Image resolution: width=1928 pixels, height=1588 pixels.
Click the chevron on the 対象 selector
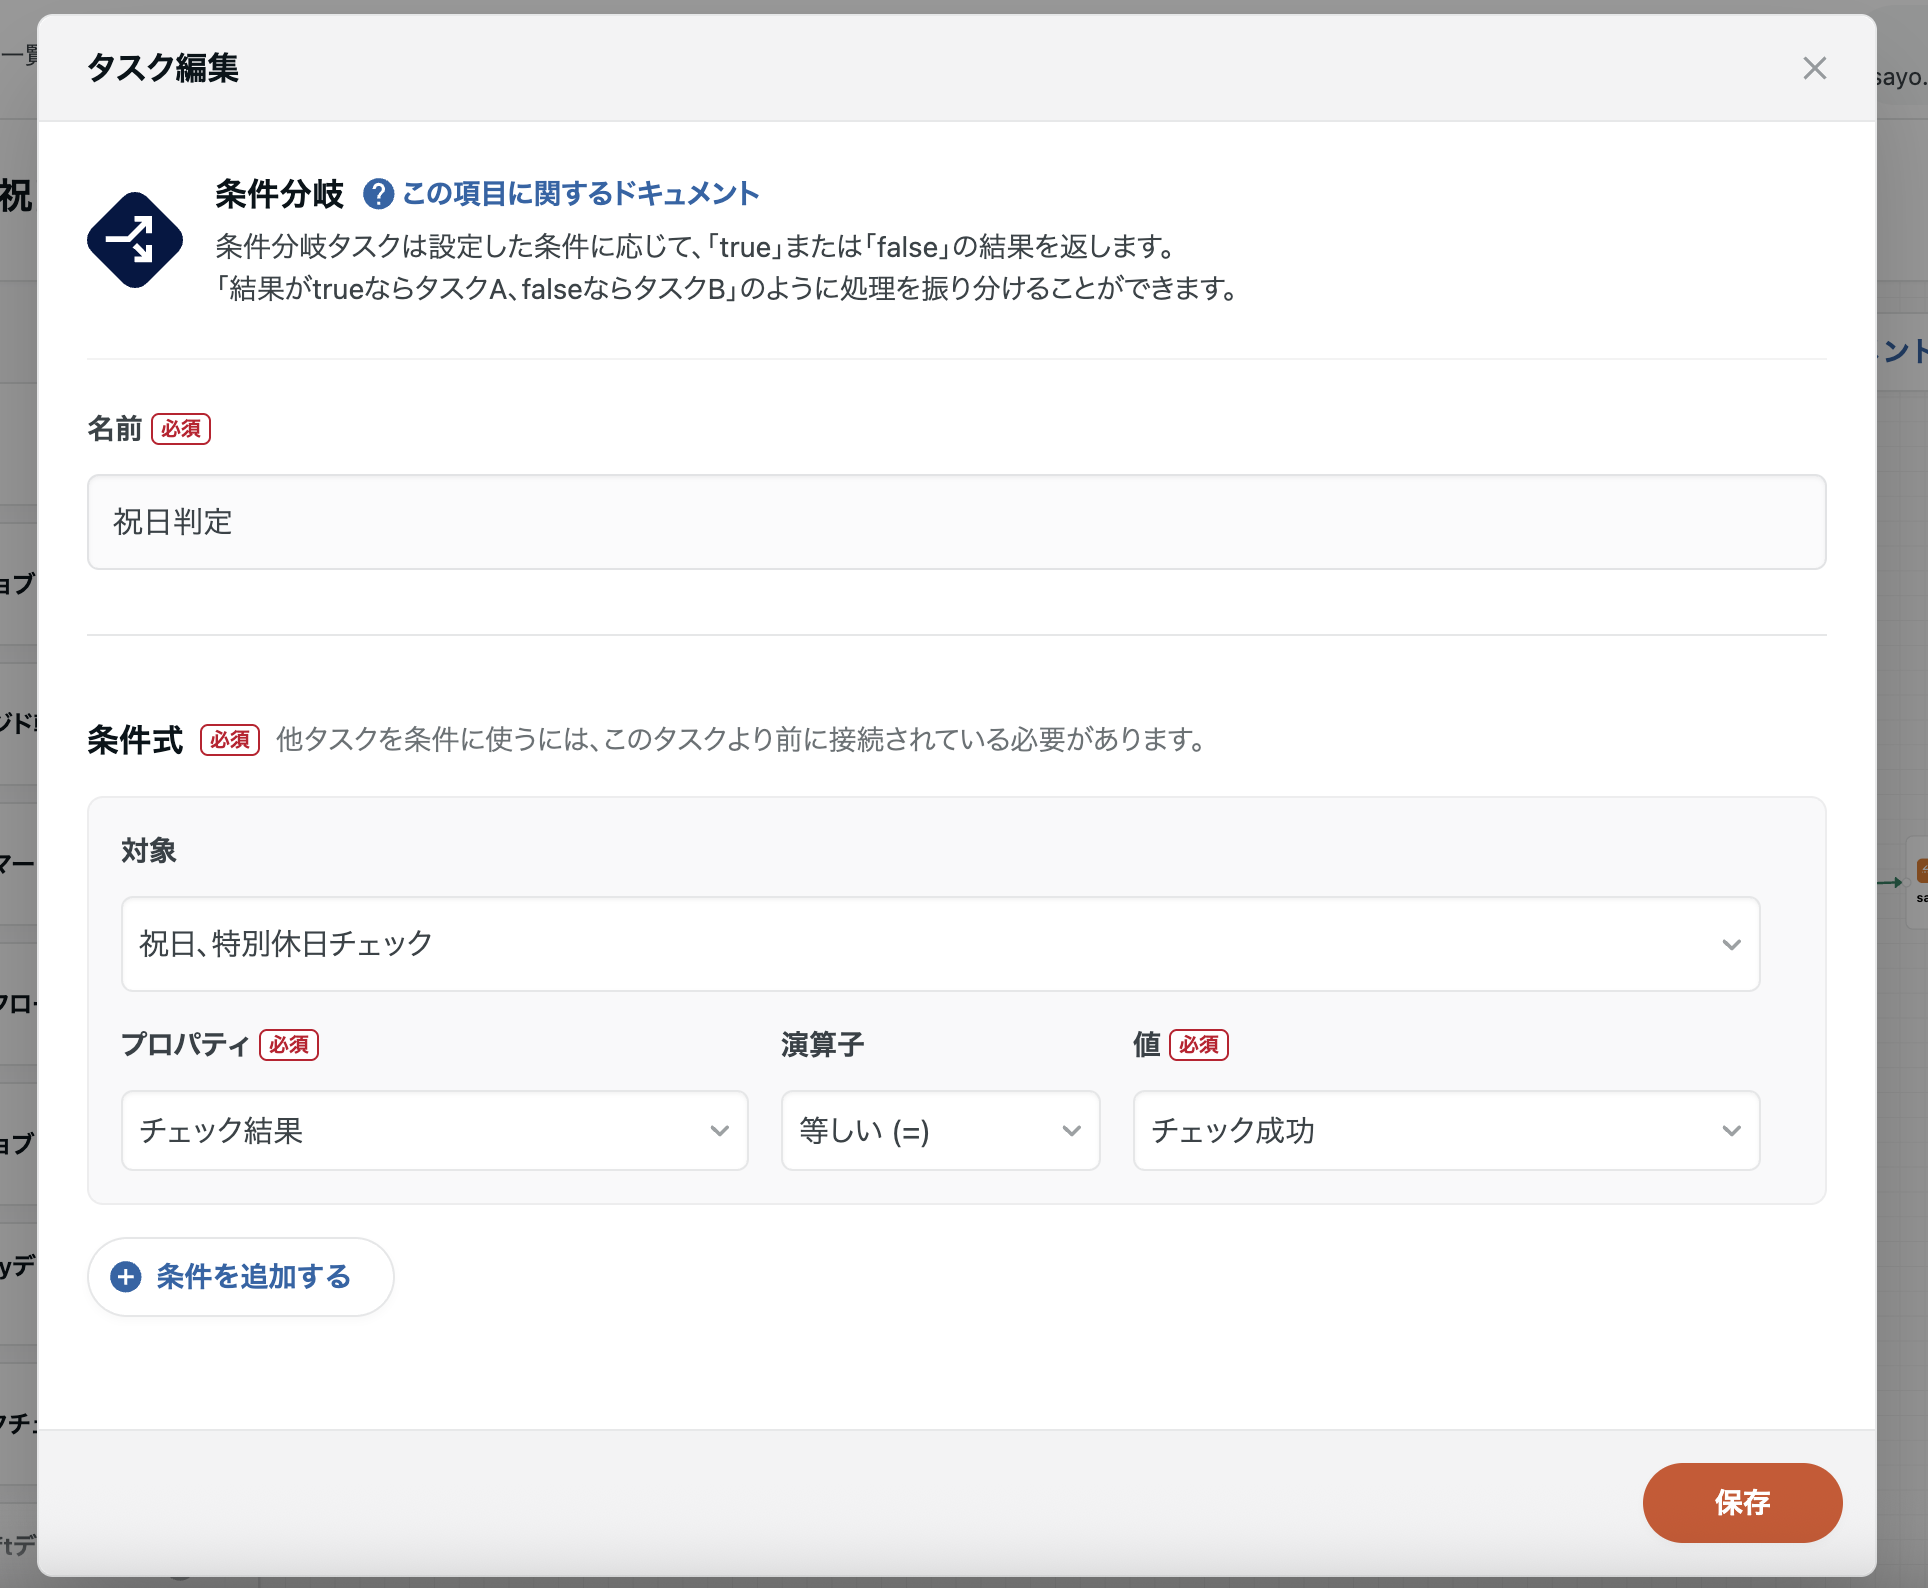coord(1732,944)
